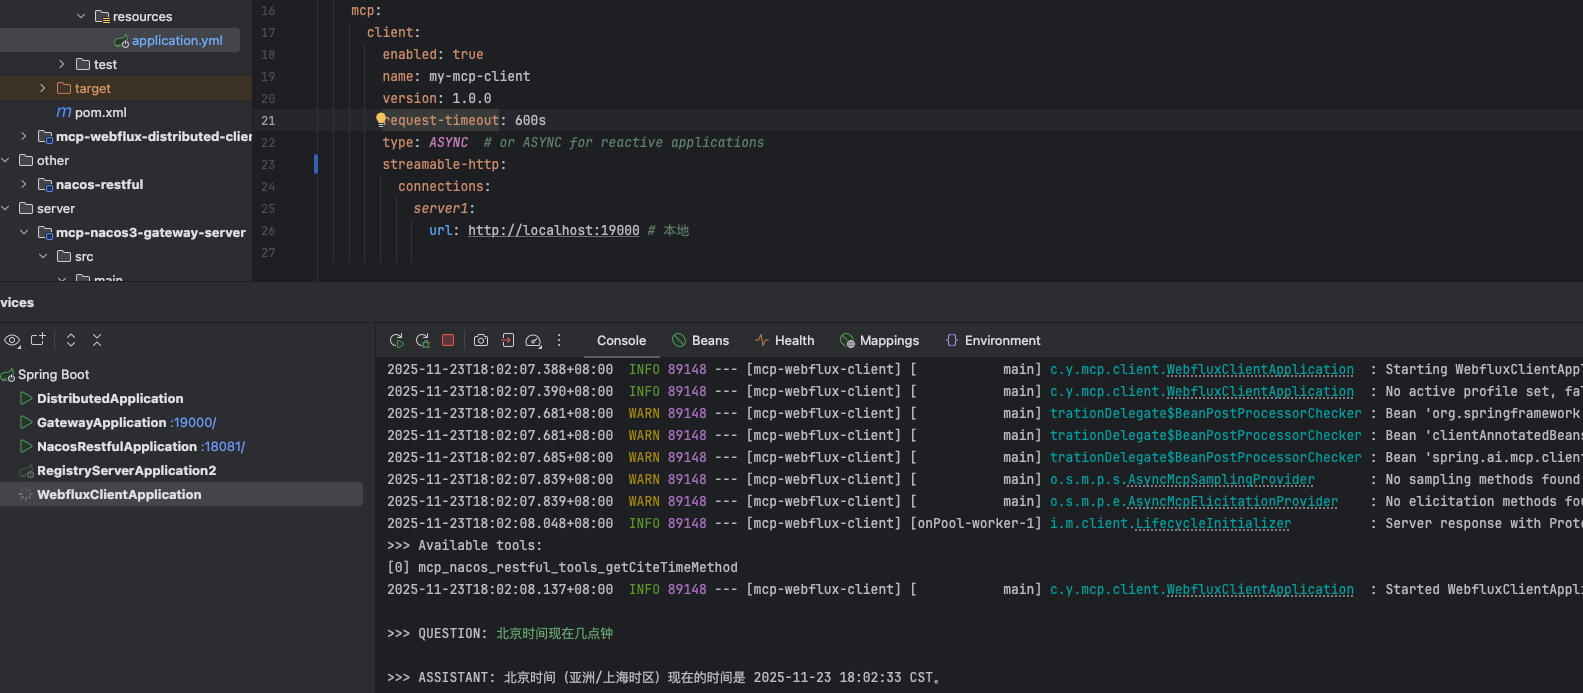Click the Rerun application icon

coord(397,340)
